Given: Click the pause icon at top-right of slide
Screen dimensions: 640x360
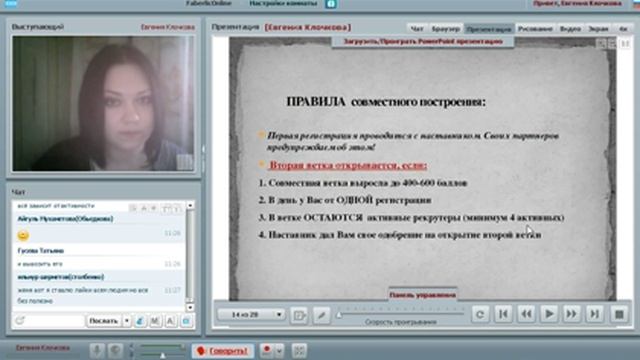Looking at the screenshot, I should [625, 43].
